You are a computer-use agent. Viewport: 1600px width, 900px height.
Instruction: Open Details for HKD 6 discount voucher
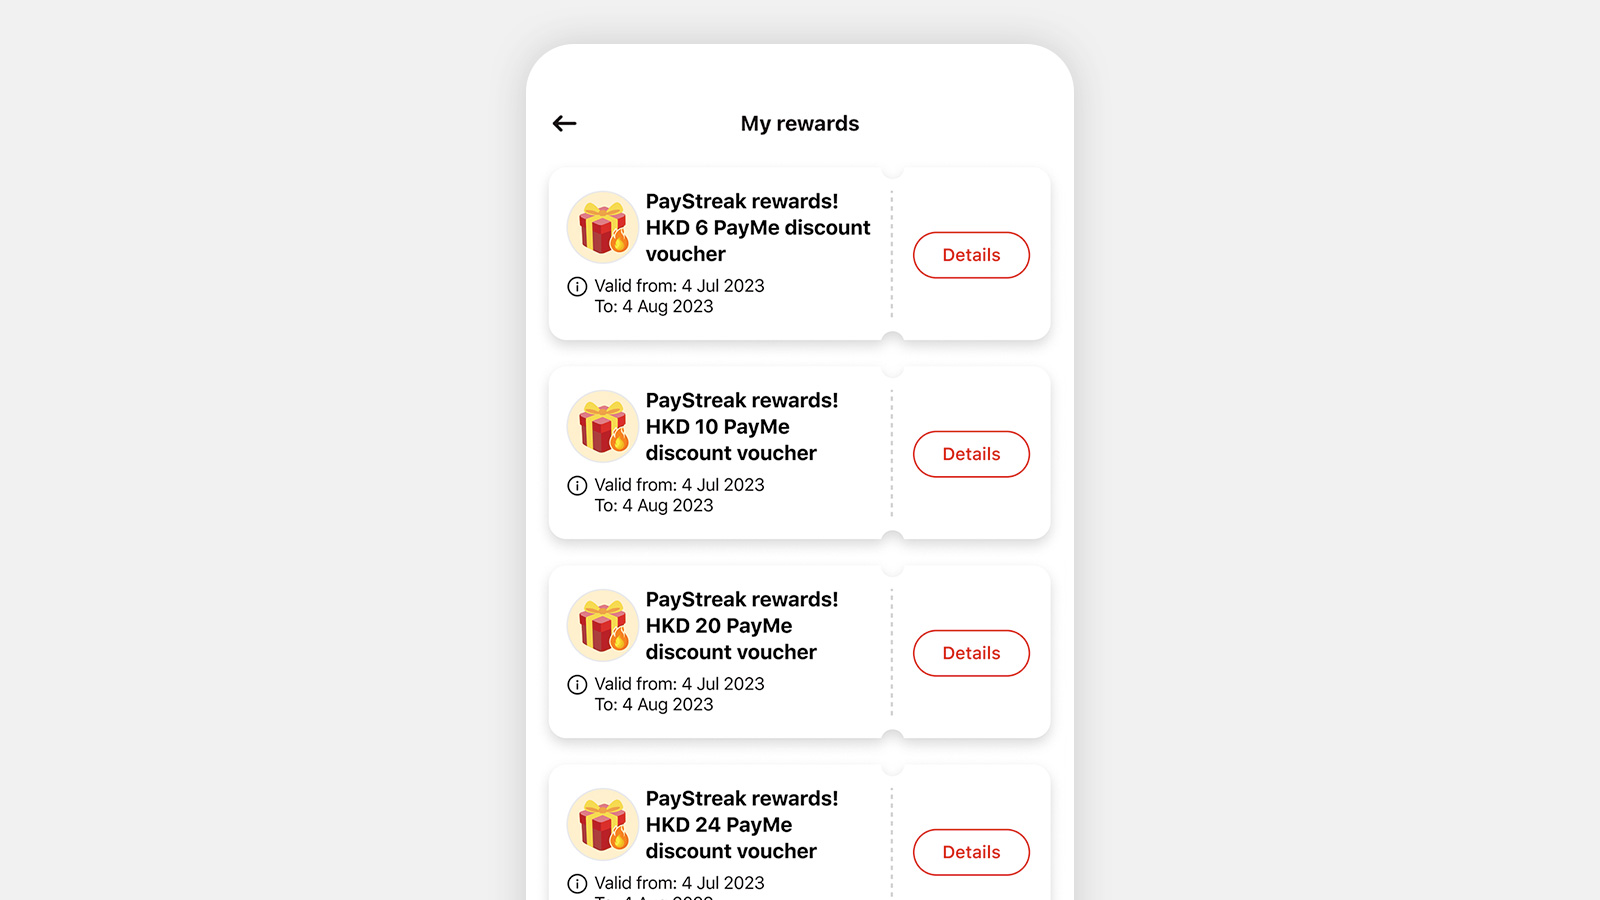point(971,255)
